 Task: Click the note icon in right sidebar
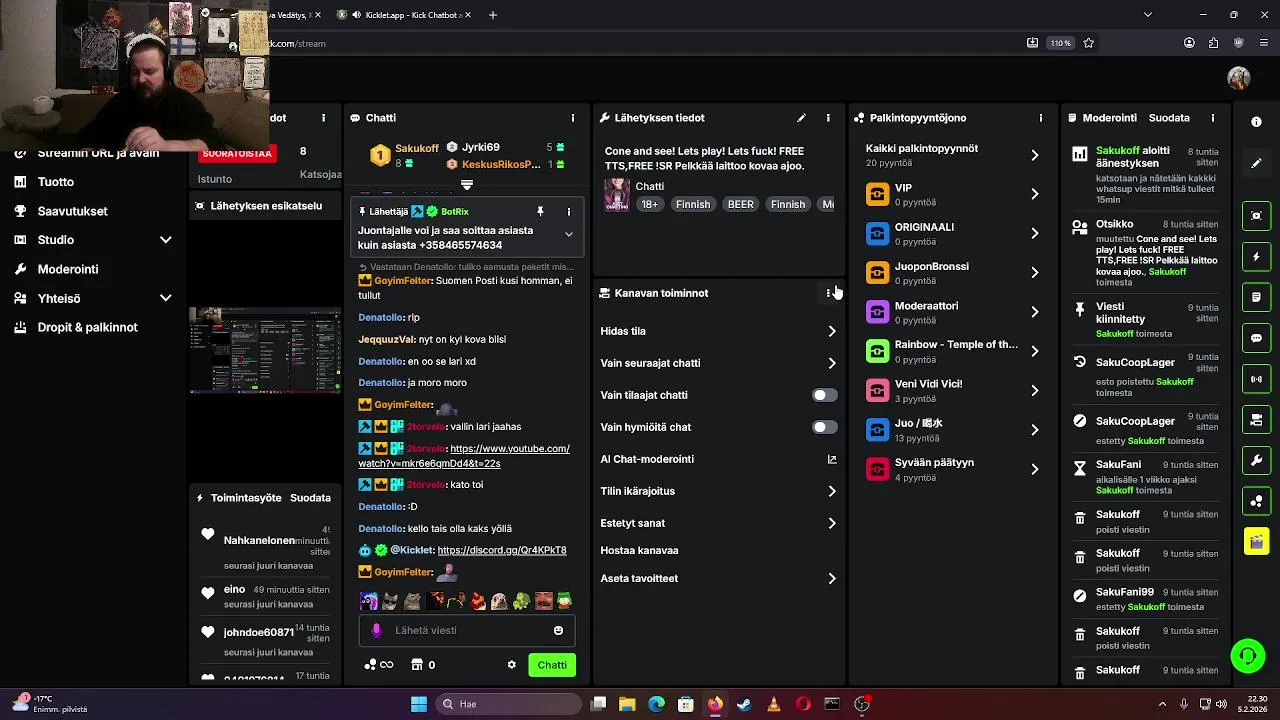(x=1256, y=297)
